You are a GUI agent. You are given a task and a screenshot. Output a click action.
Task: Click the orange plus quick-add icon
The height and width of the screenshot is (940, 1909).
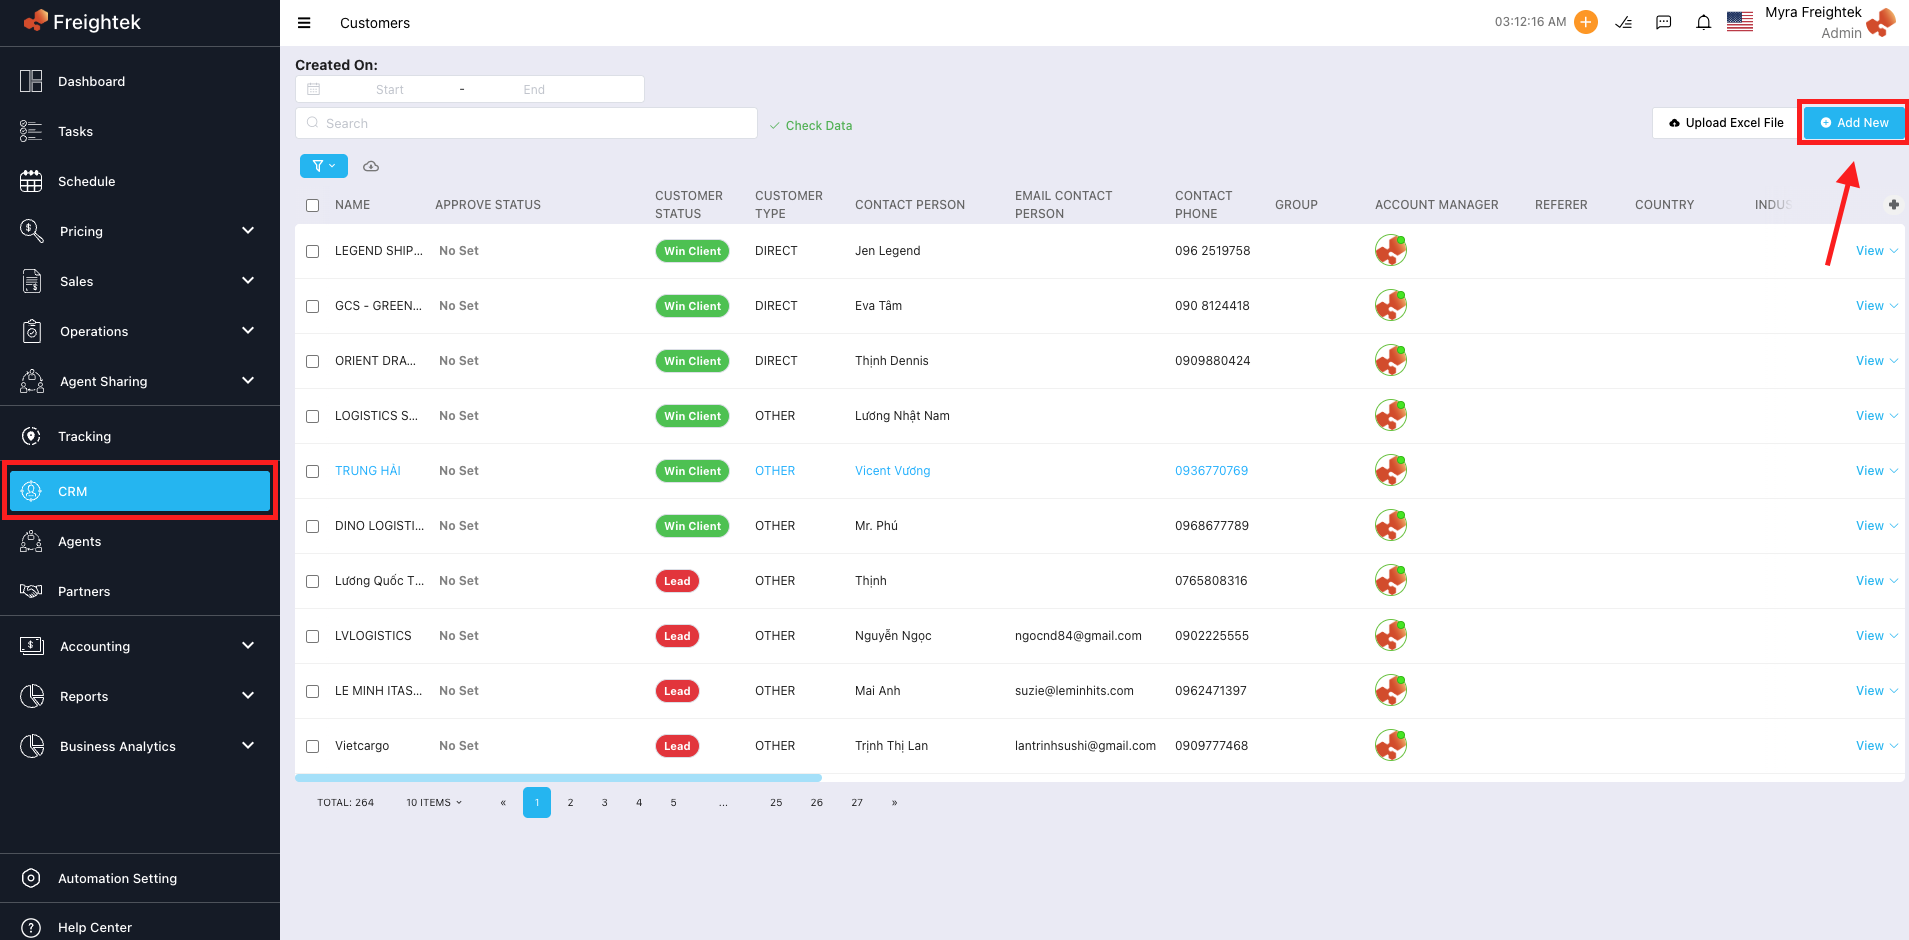tap(1586, 22)
